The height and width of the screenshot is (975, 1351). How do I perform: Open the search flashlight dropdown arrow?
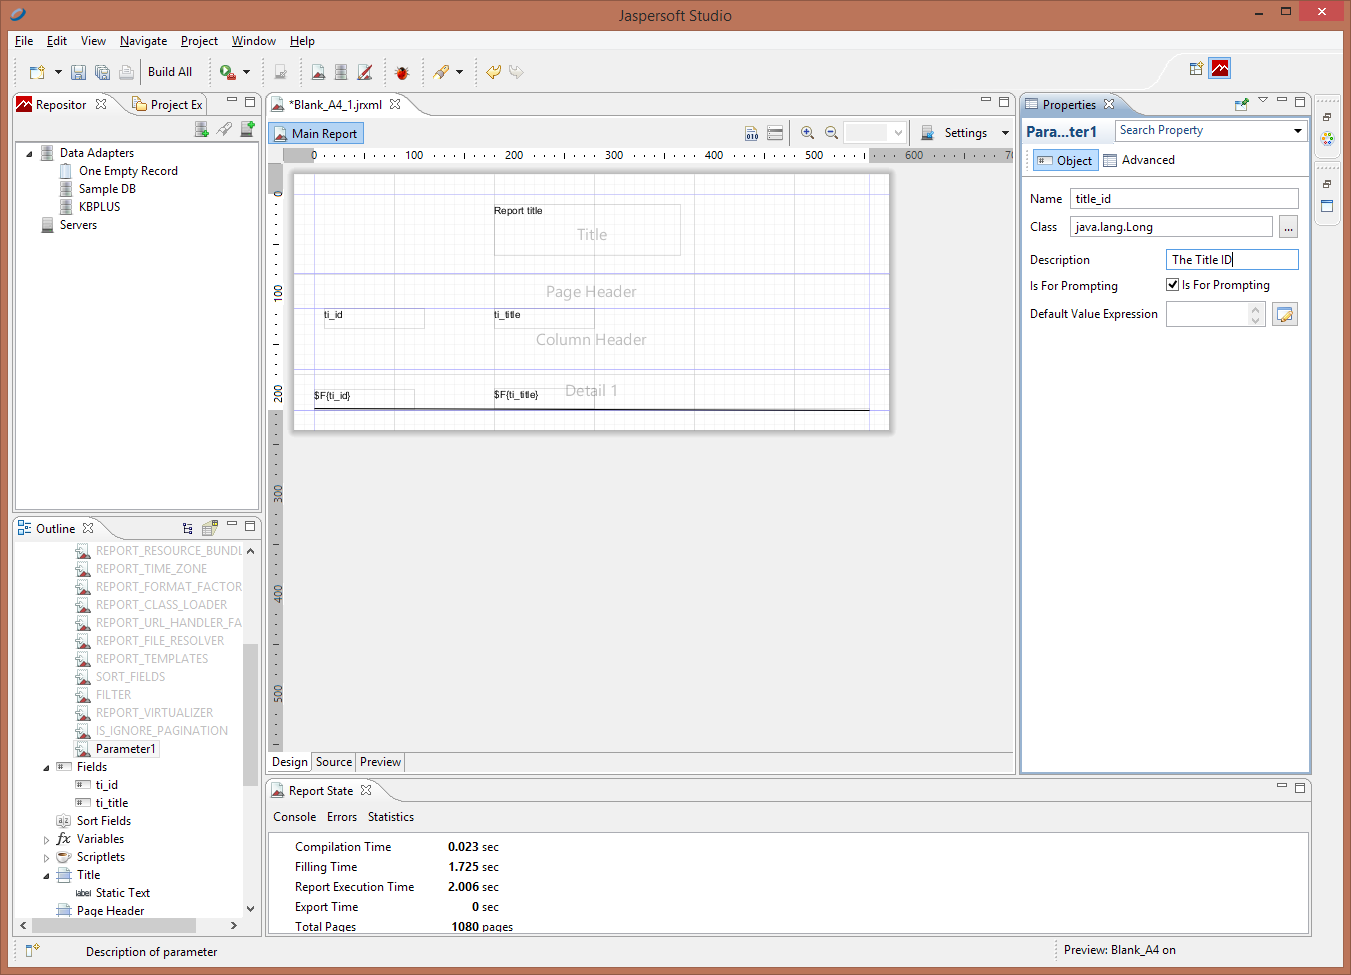pos(459,72)
